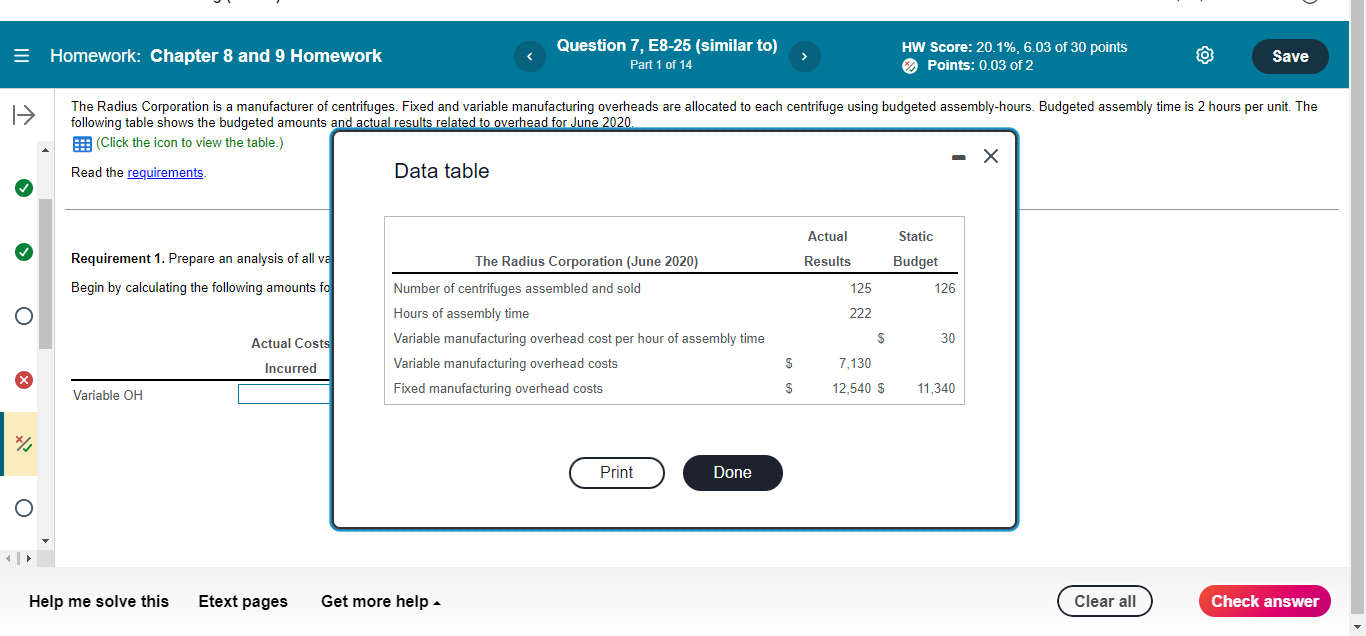Image resolution: width=1366 pixels, height=636 pixels.
Task: Click the previous question chevron arrow
Action: tap(530, 56)
